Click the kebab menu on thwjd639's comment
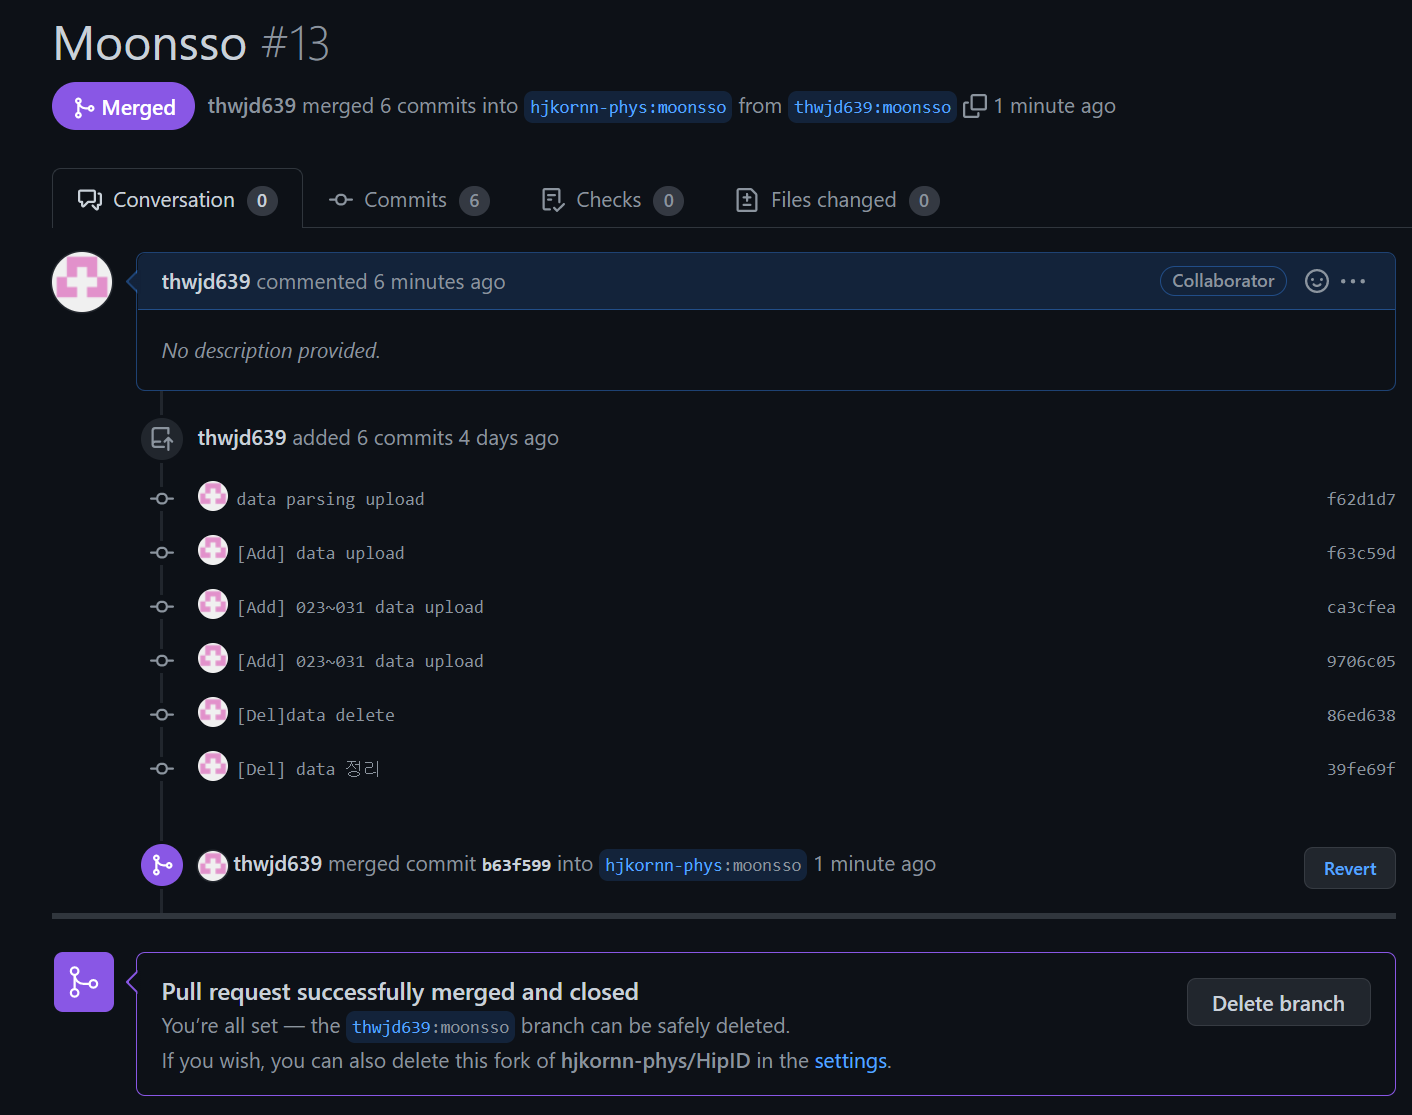Image resolution: width=1412 pixels, height=1115 pixels. (x=1353, y=281)
